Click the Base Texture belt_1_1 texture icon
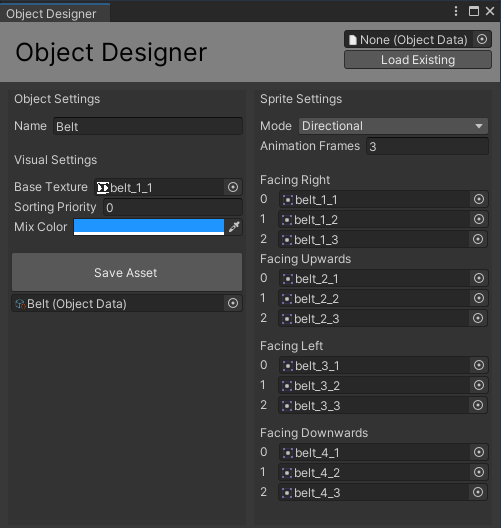The height and width of the screenshot is (528, 501). [x=102, y=188]
